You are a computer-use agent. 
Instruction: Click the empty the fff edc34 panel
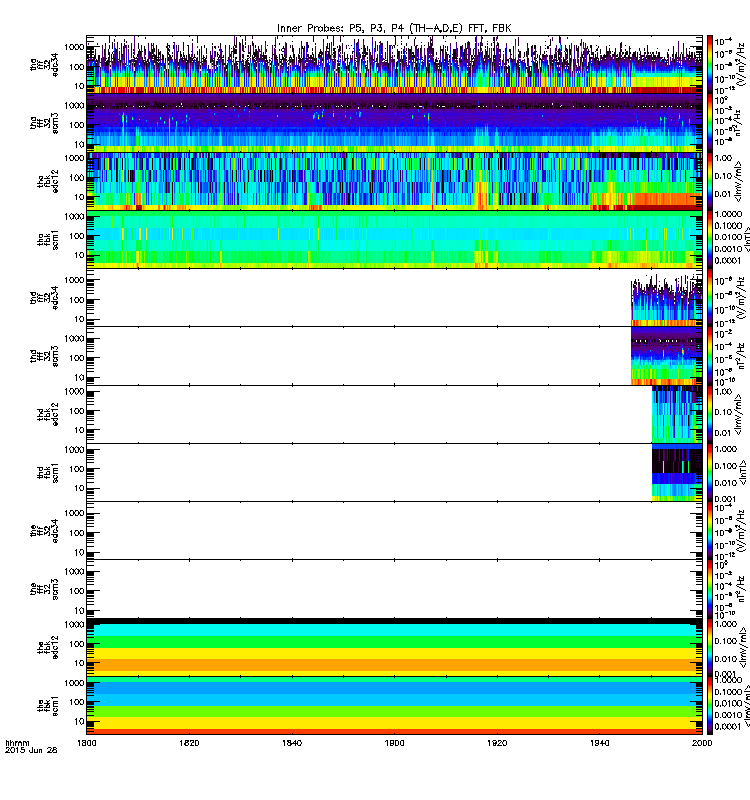394,531
